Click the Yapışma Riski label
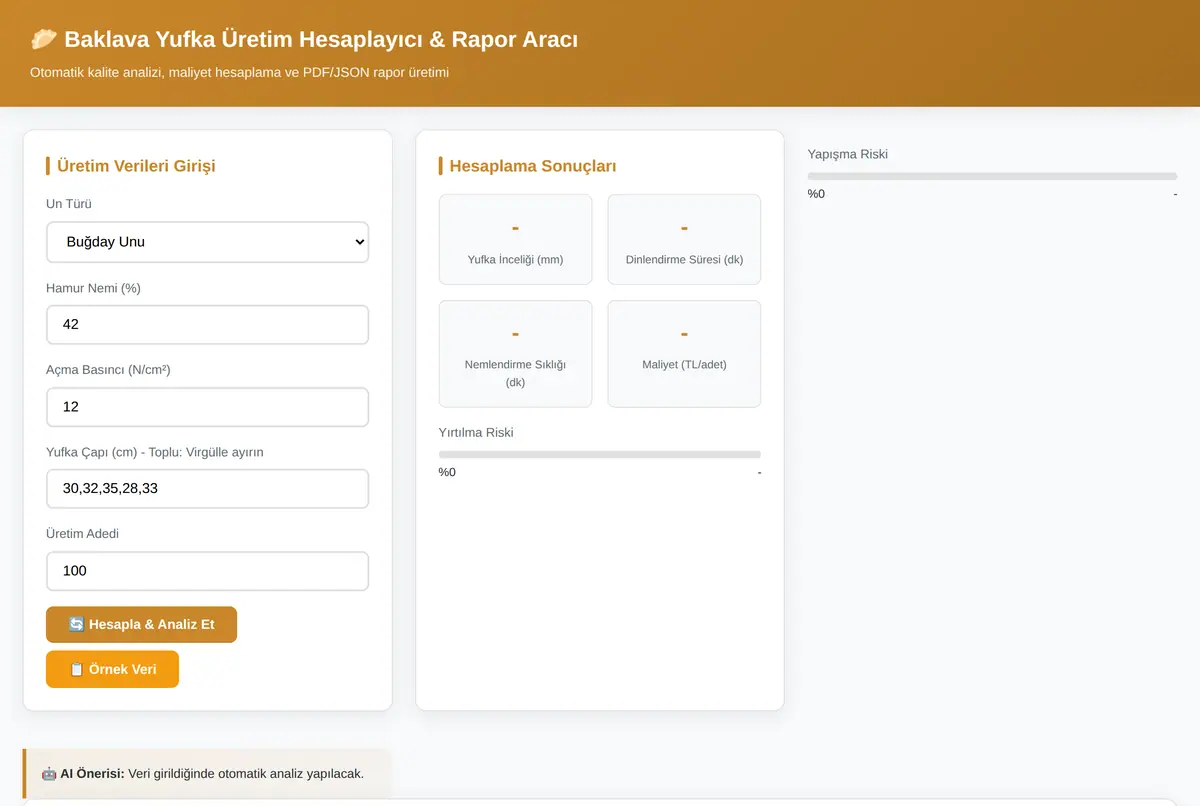The width and height of the screenshot is (1200, 806). click(x=848, y=154)
